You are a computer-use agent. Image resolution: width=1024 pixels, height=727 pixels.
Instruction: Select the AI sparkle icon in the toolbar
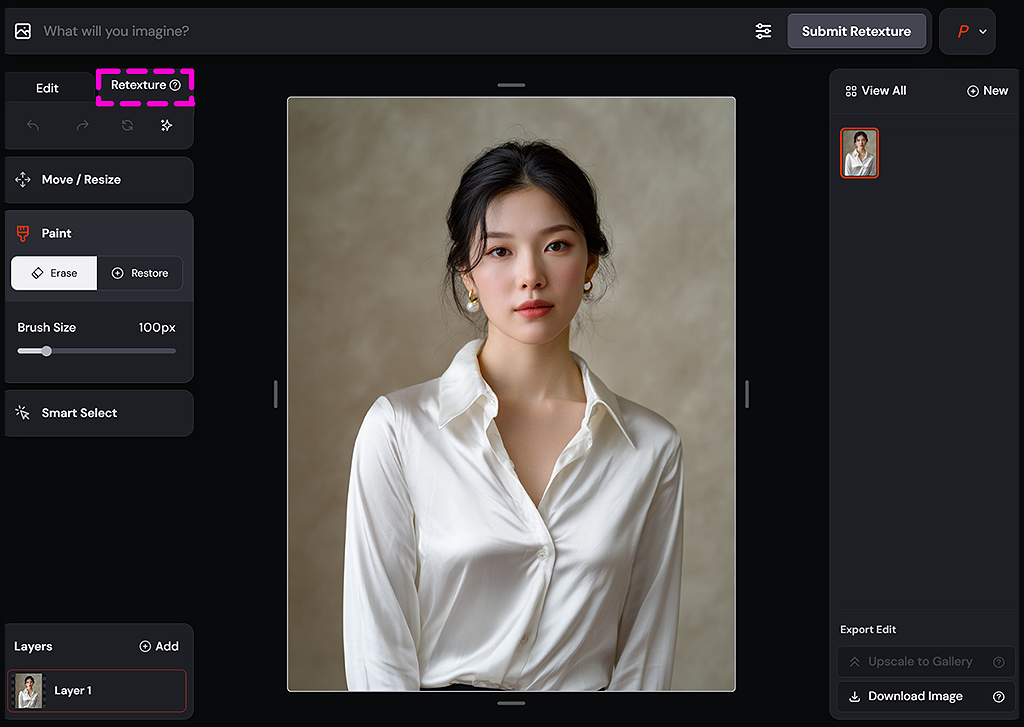click(x=166, y=124)
